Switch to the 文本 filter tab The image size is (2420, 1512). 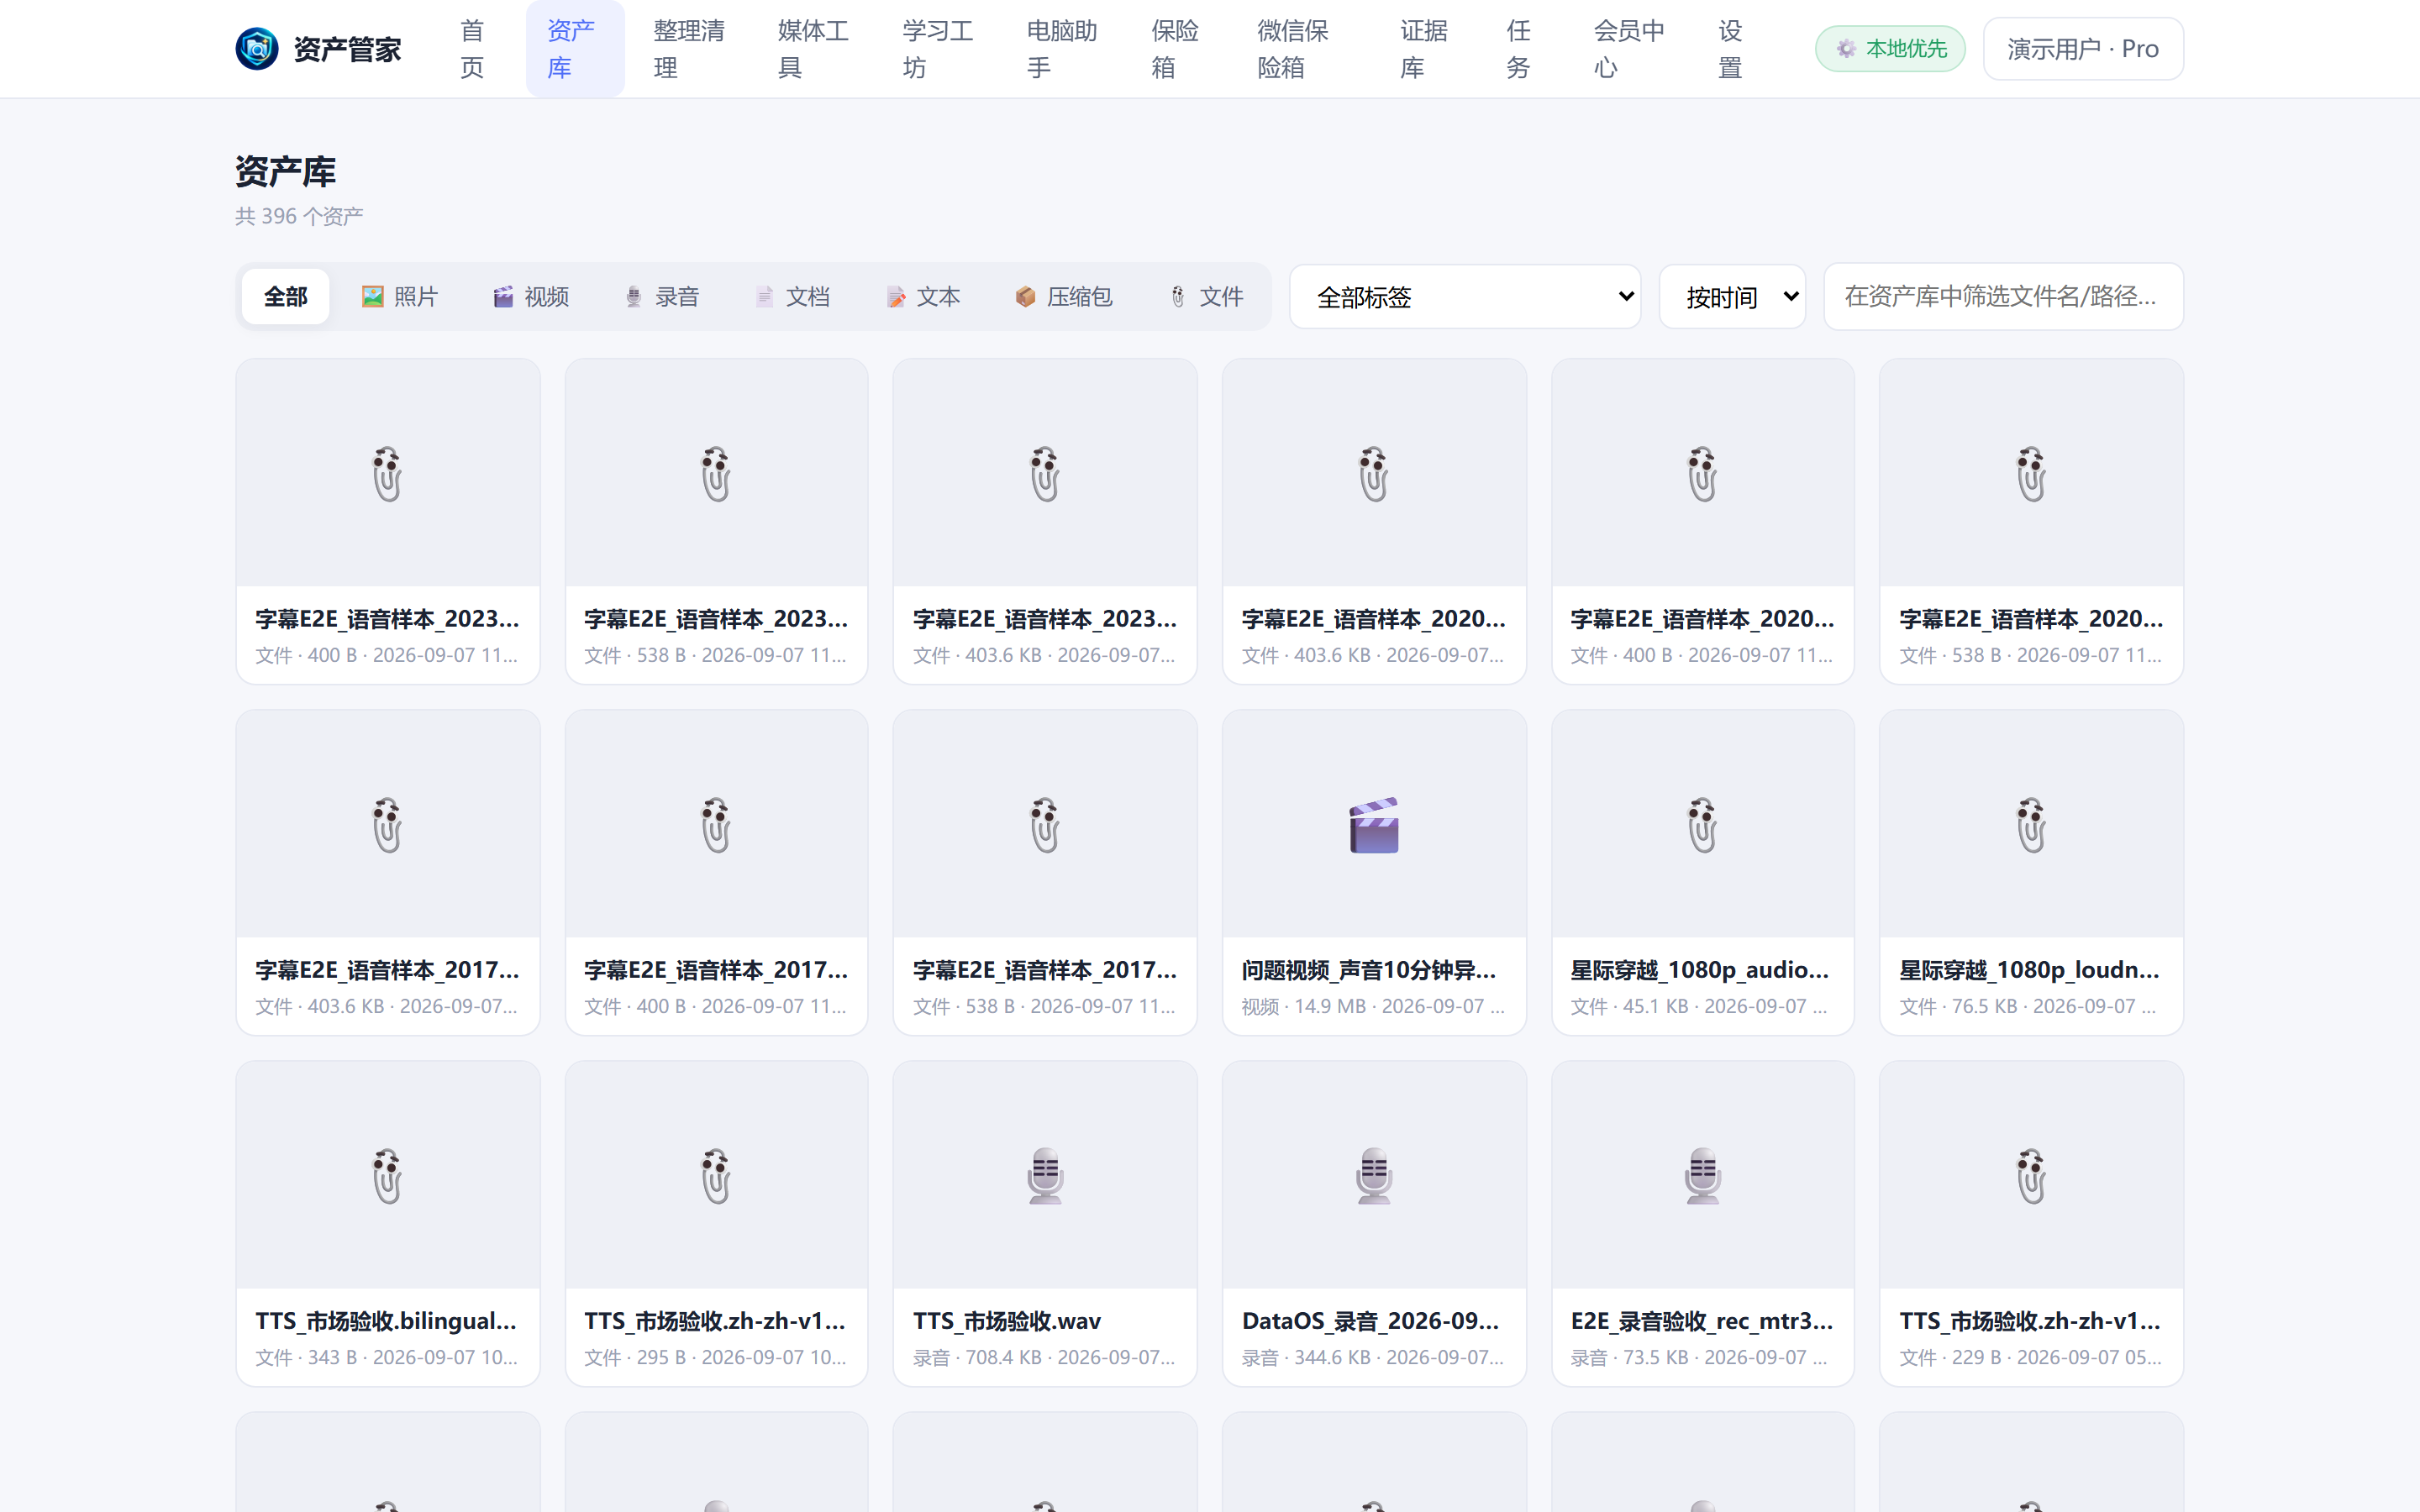pos(923,297)
